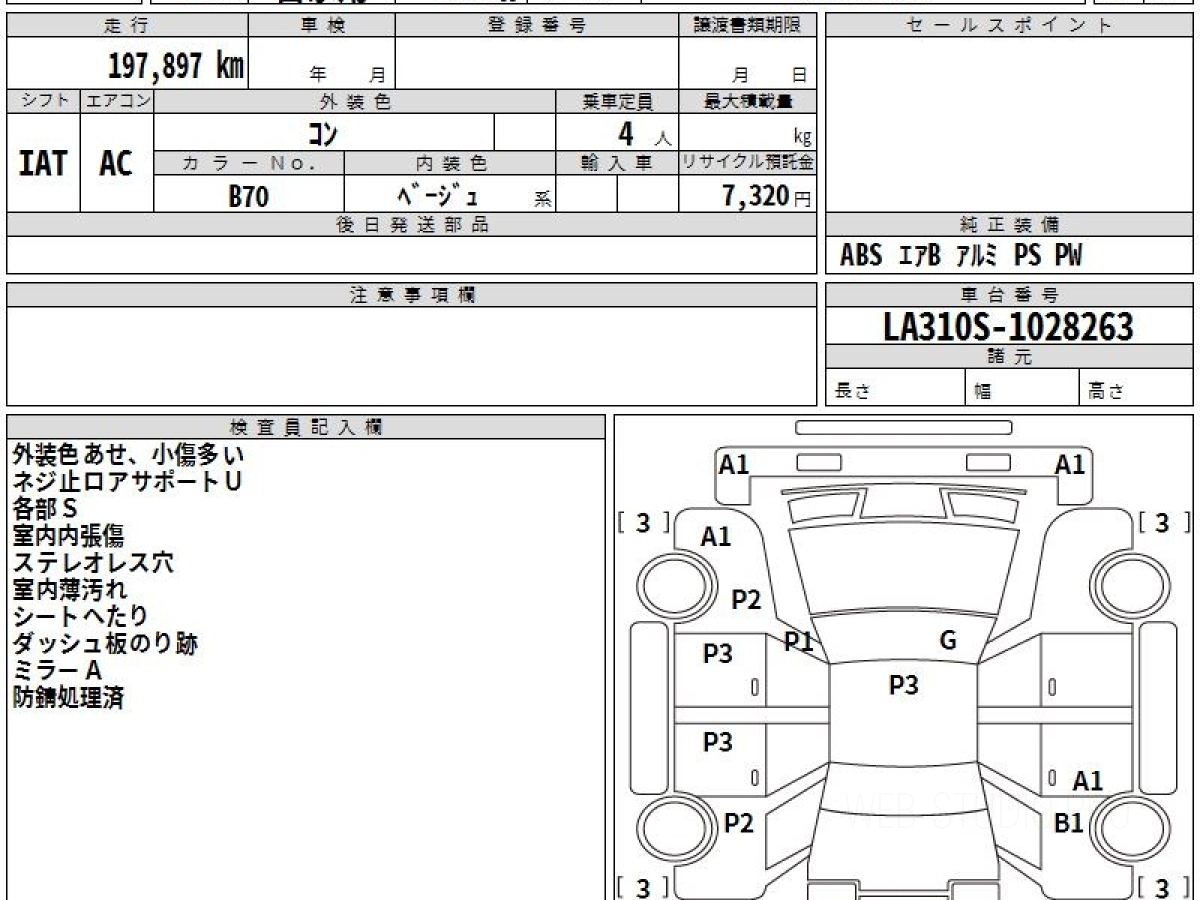Click the 後日発送部品 header
Screen dimensions: 1200x900
[412, 225]
